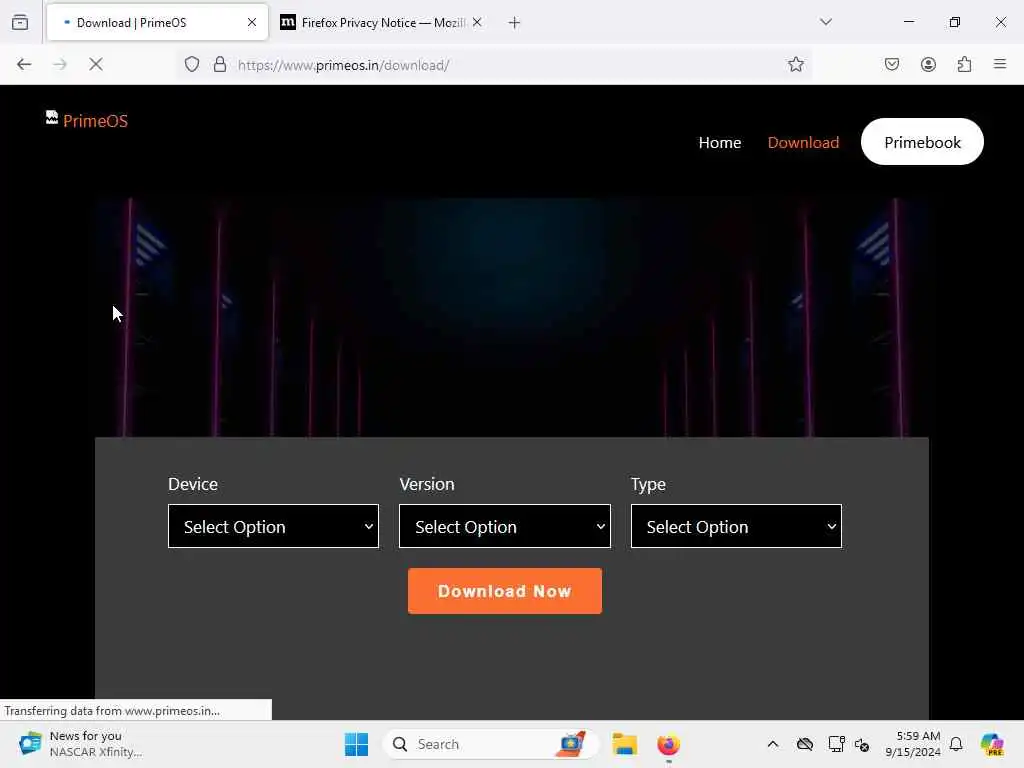The height and width of the screenshot is (768, 1024).
Task: Go back to previous page
Action: point(24,64)
